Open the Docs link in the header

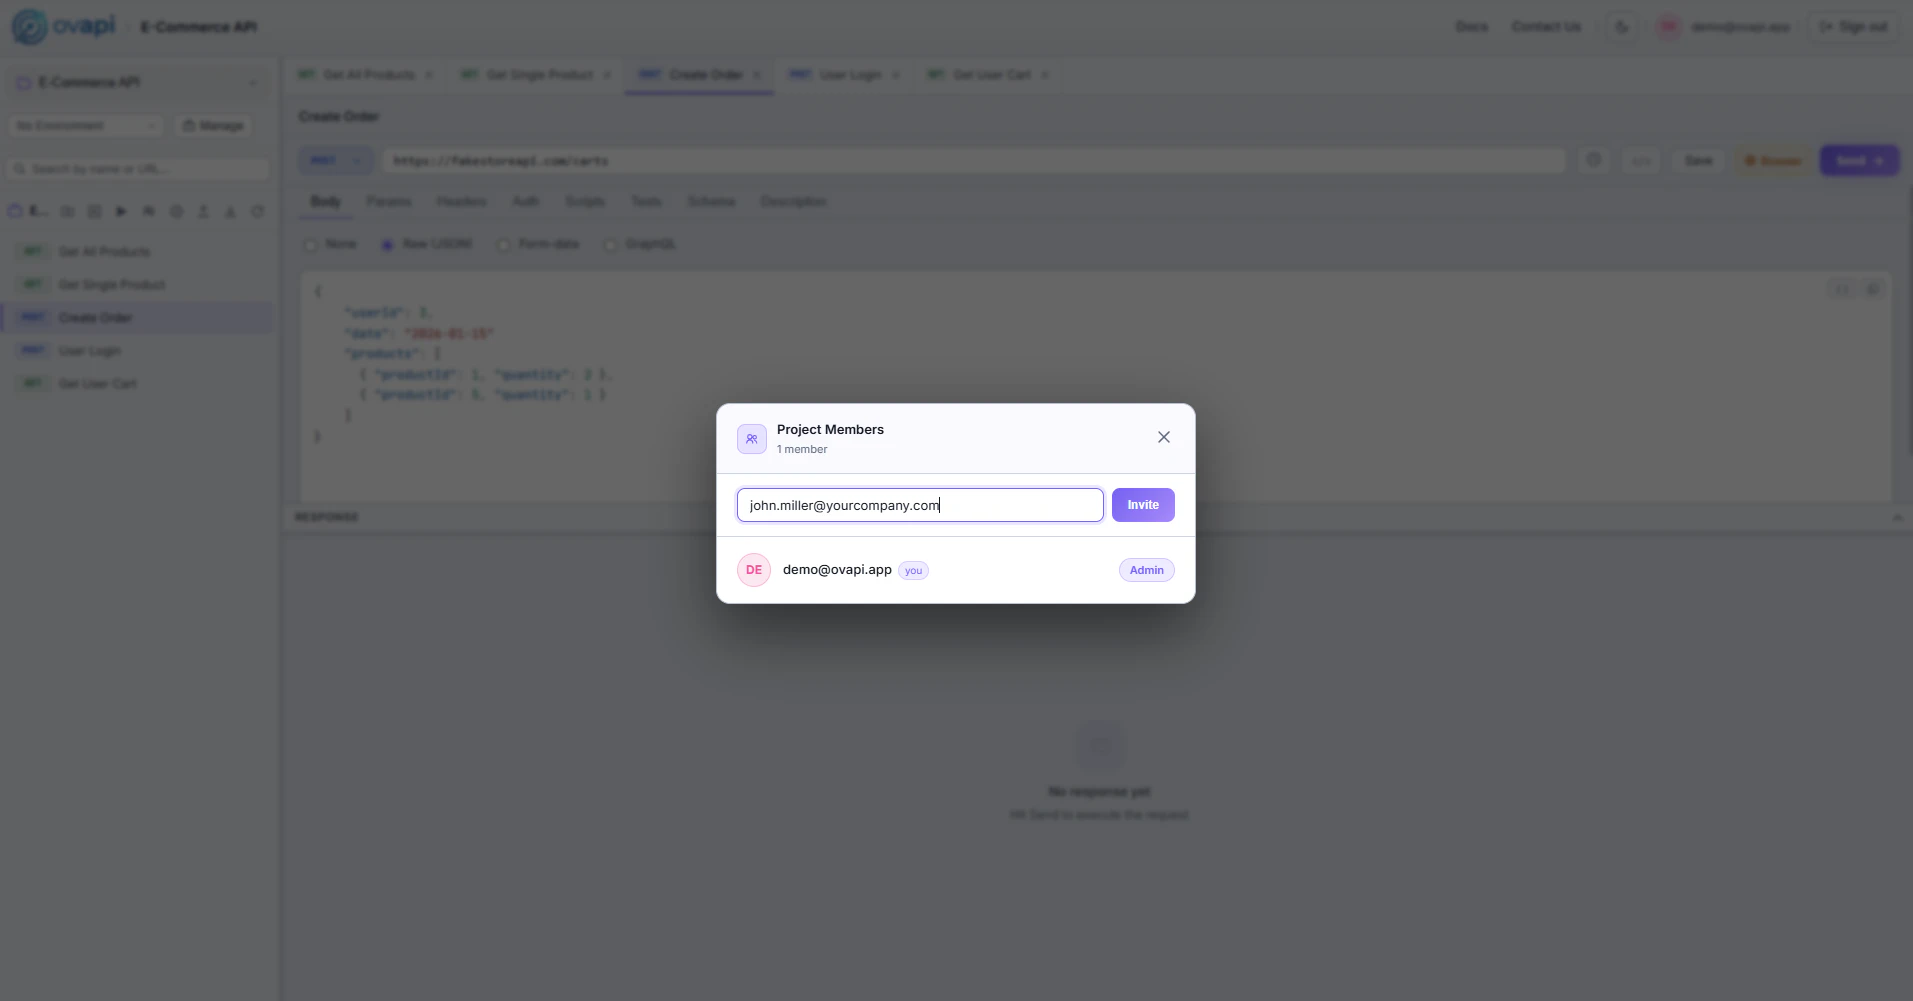click(1471, 26)
